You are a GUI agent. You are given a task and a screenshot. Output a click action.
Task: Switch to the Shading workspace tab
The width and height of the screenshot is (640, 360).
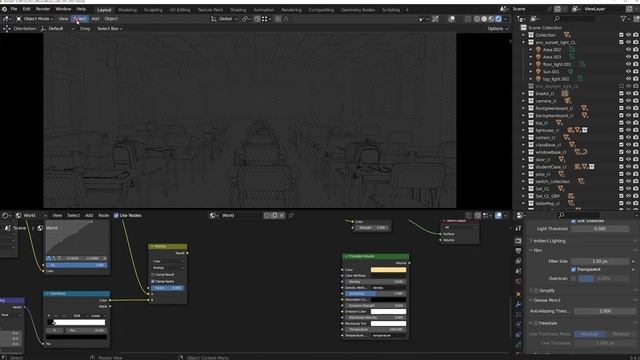pos(238,10)
